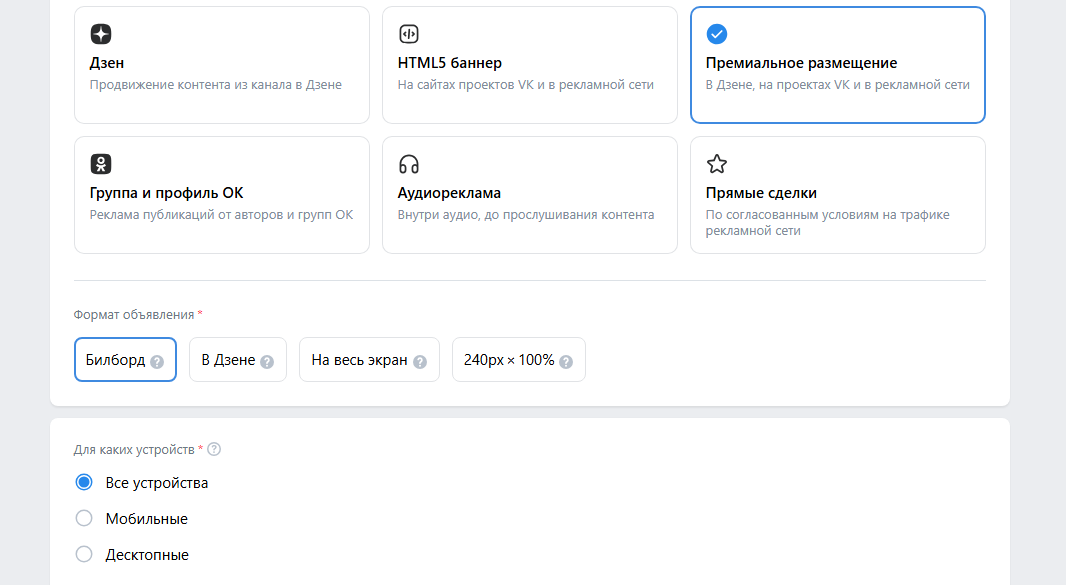Select the На весь экран format
The height and width of the screenshot is (585, 1066).
tap(369, 360)
